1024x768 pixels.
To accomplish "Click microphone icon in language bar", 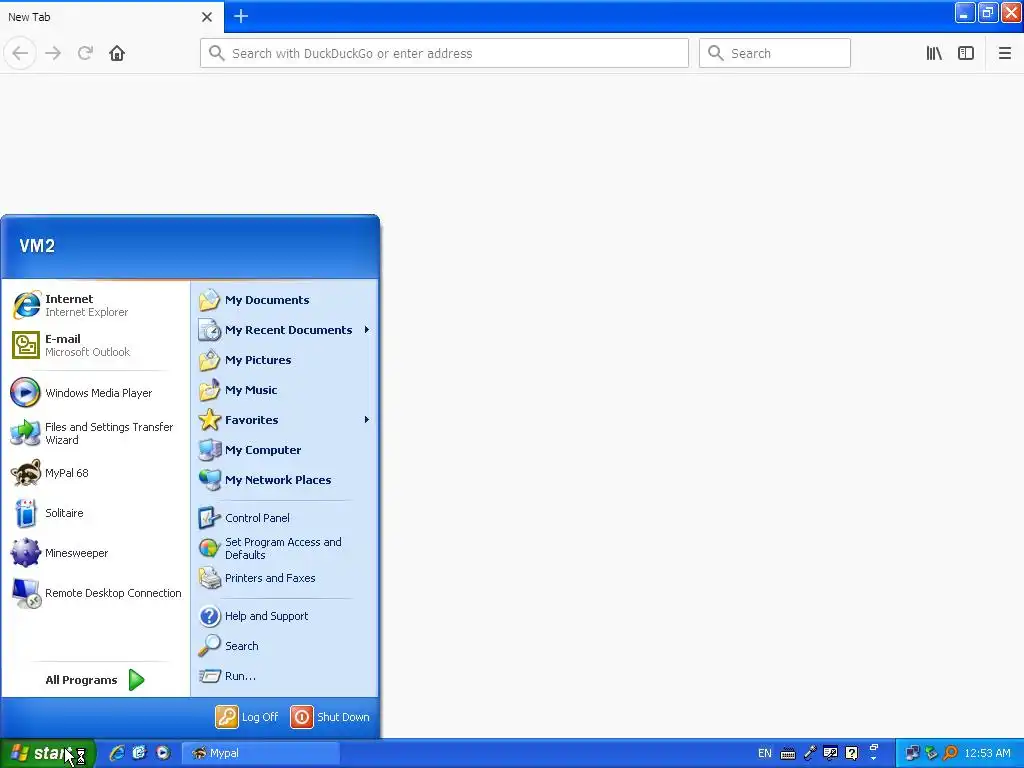I will [810, 753].
